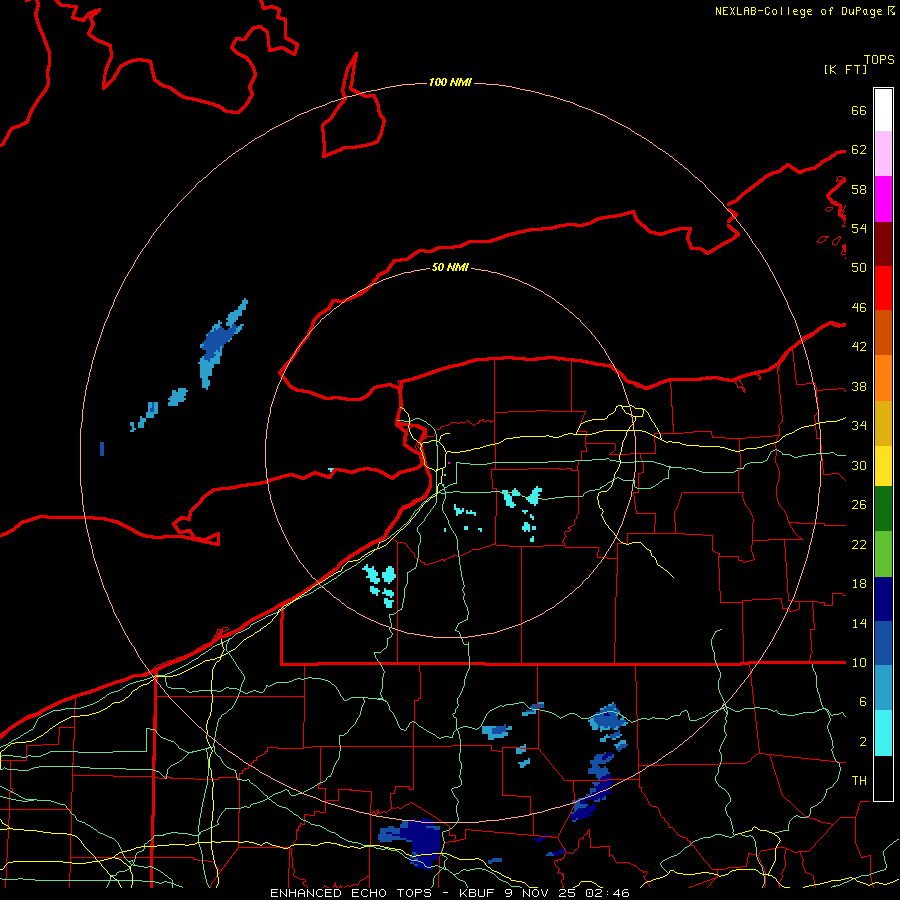Click the 26 value on legend scale

[859, 505]
